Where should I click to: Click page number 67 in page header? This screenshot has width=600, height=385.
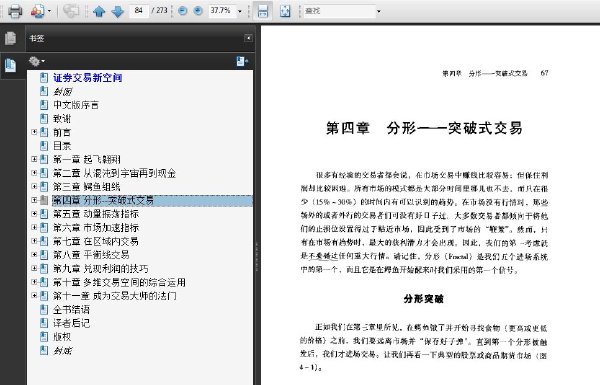(544, 73)
